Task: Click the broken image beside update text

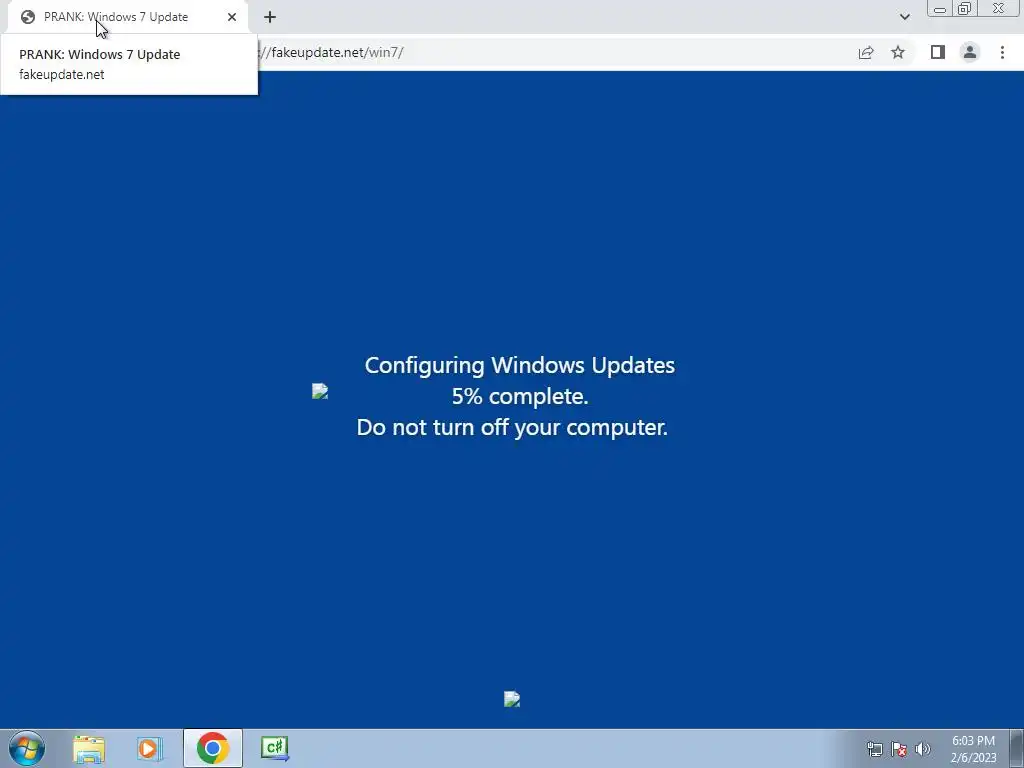Action: [x=320, y=391]
